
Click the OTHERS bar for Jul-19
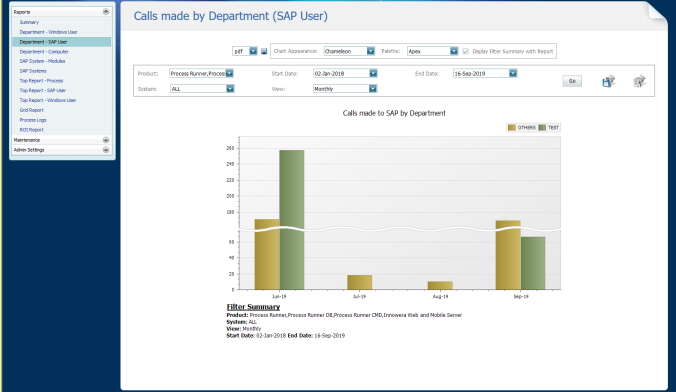360,282
